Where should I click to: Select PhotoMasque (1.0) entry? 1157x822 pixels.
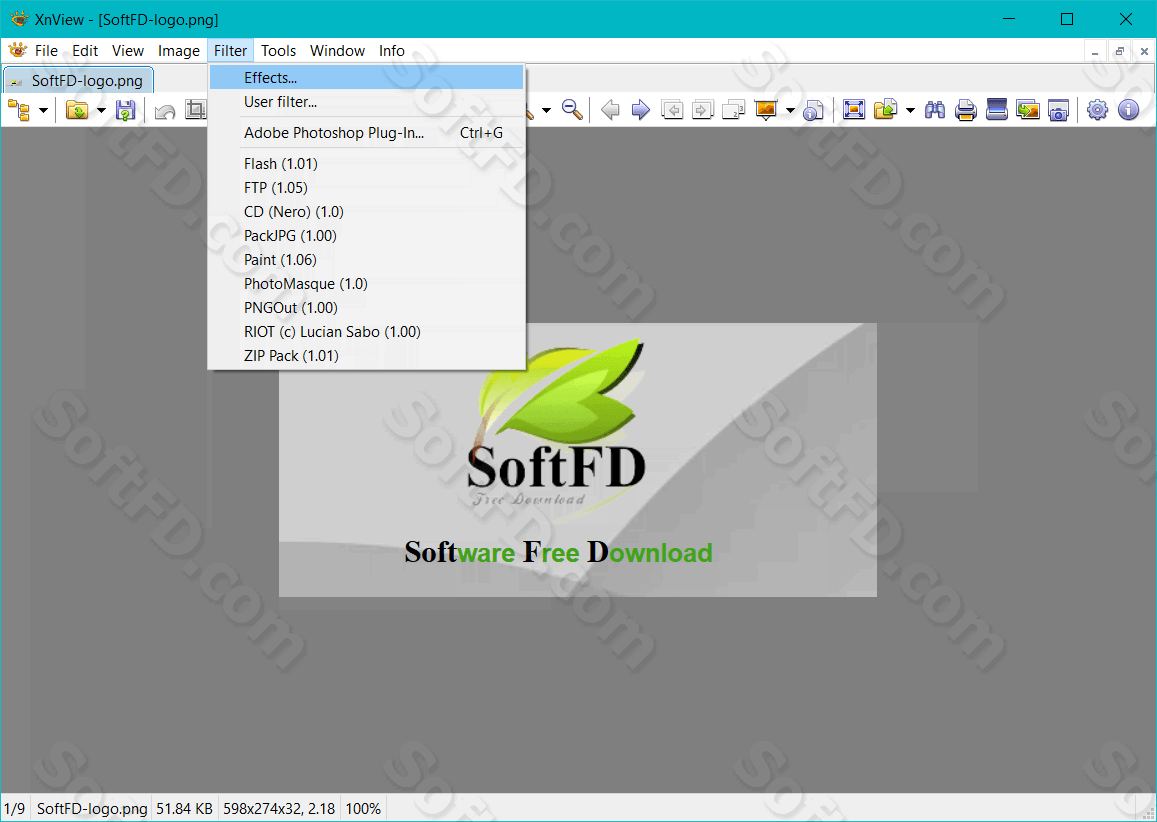tap(366, 283)
